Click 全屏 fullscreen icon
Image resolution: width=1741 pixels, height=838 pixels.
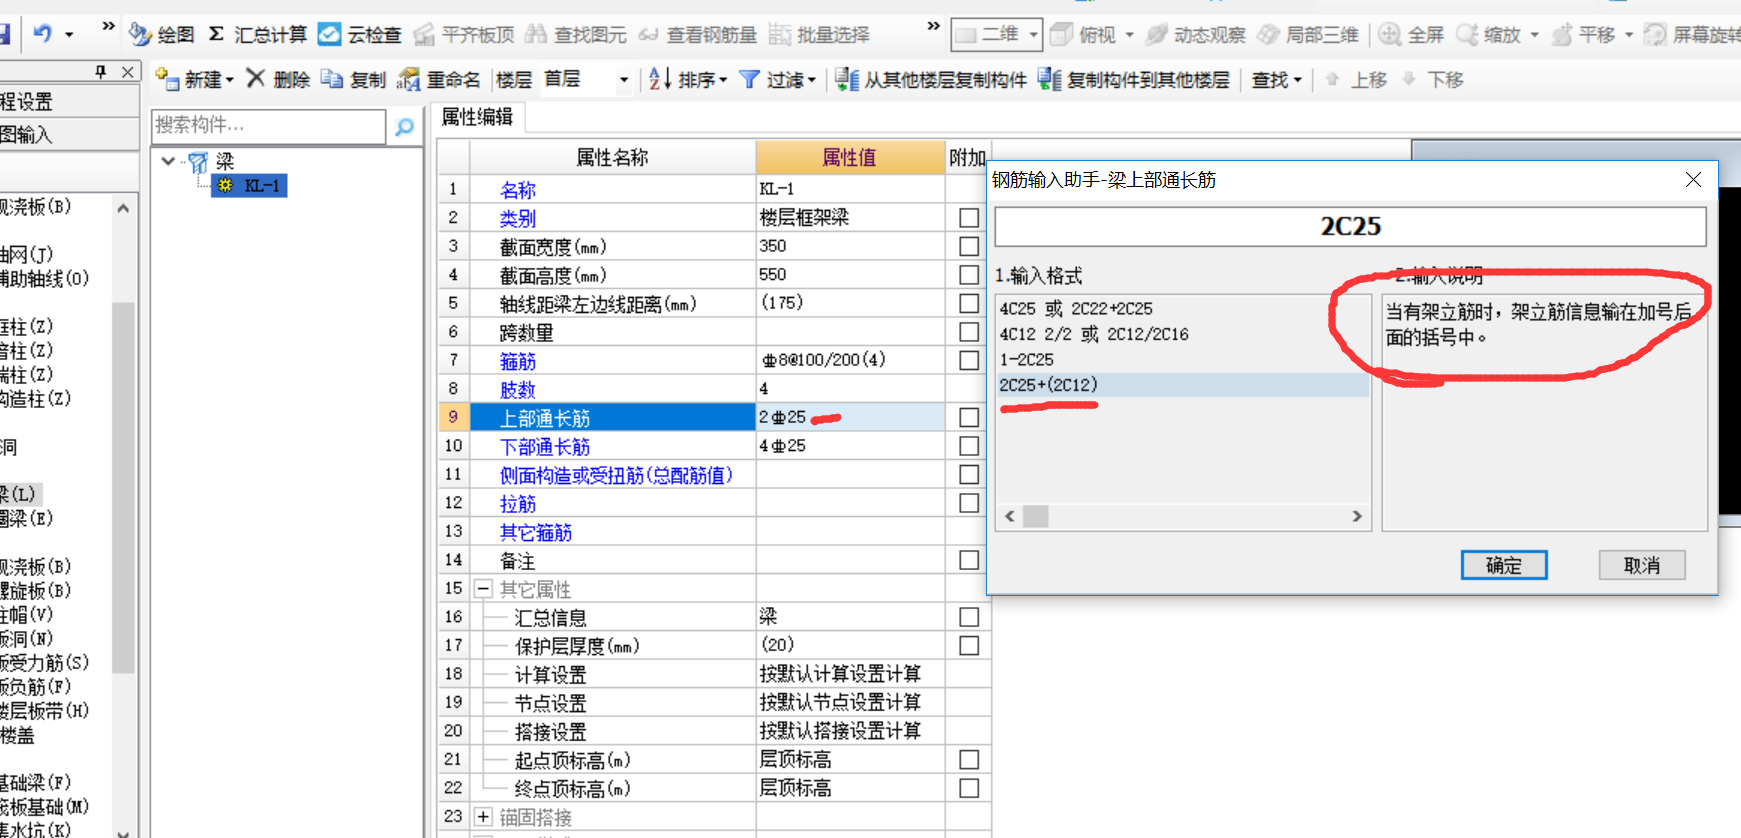pyautogui.click(x=1389, y=34)
